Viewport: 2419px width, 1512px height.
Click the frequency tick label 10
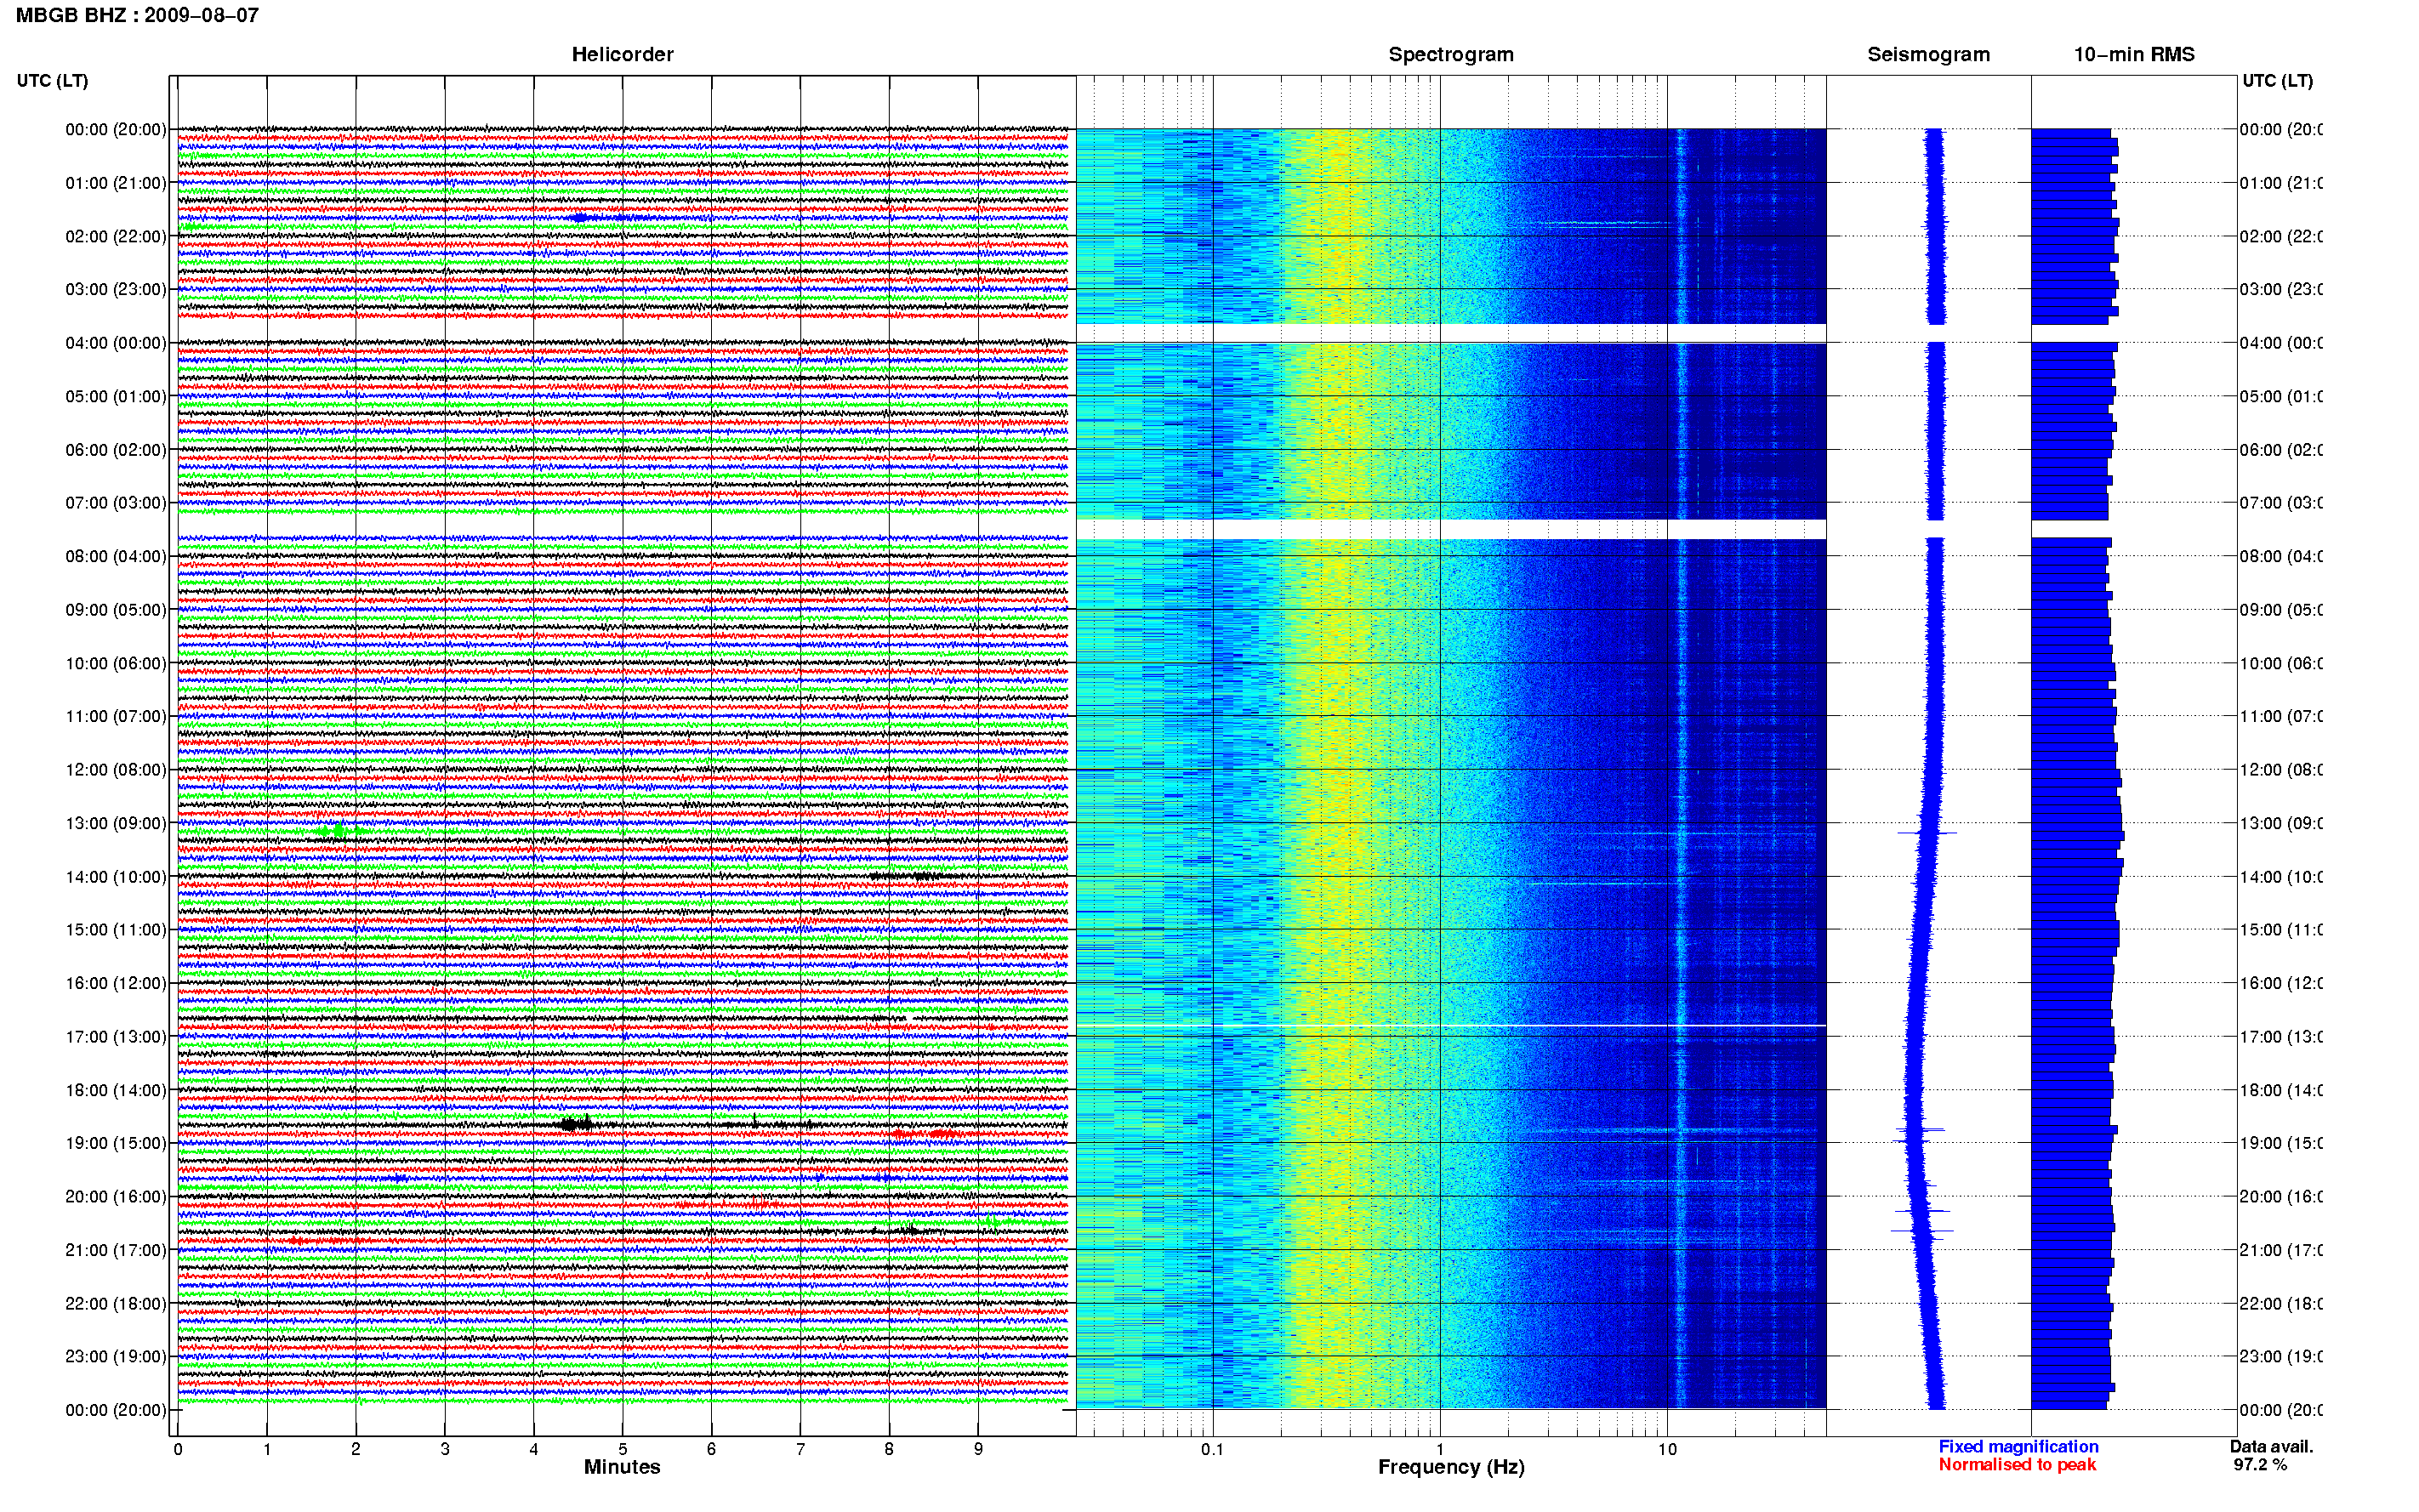coord(1667,1449)
